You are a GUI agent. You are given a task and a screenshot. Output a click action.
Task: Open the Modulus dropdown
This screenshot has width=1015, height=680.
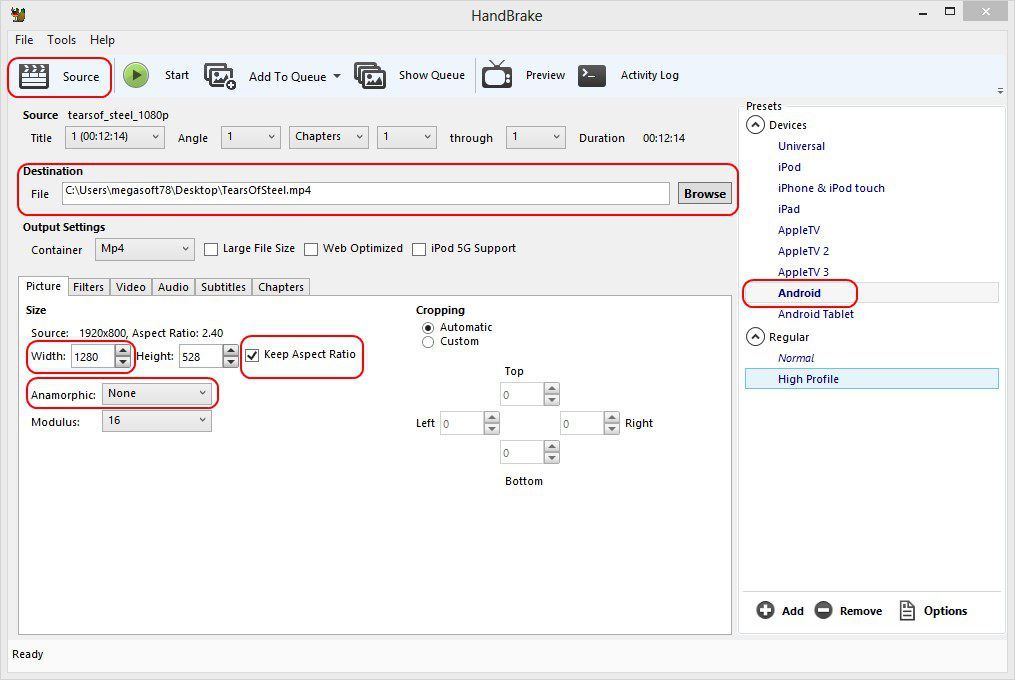[157, 421]
